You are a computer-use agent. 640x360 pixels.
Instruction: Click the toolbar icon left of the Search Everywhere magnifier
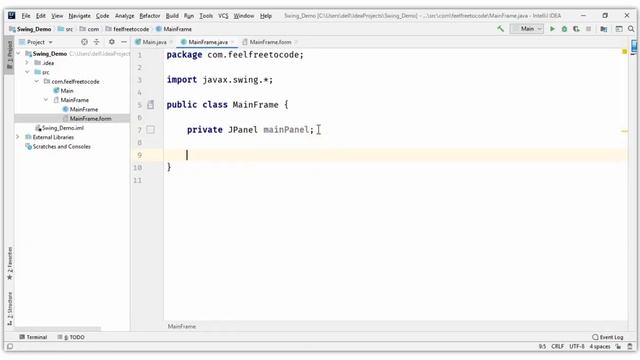pos(619,29)
